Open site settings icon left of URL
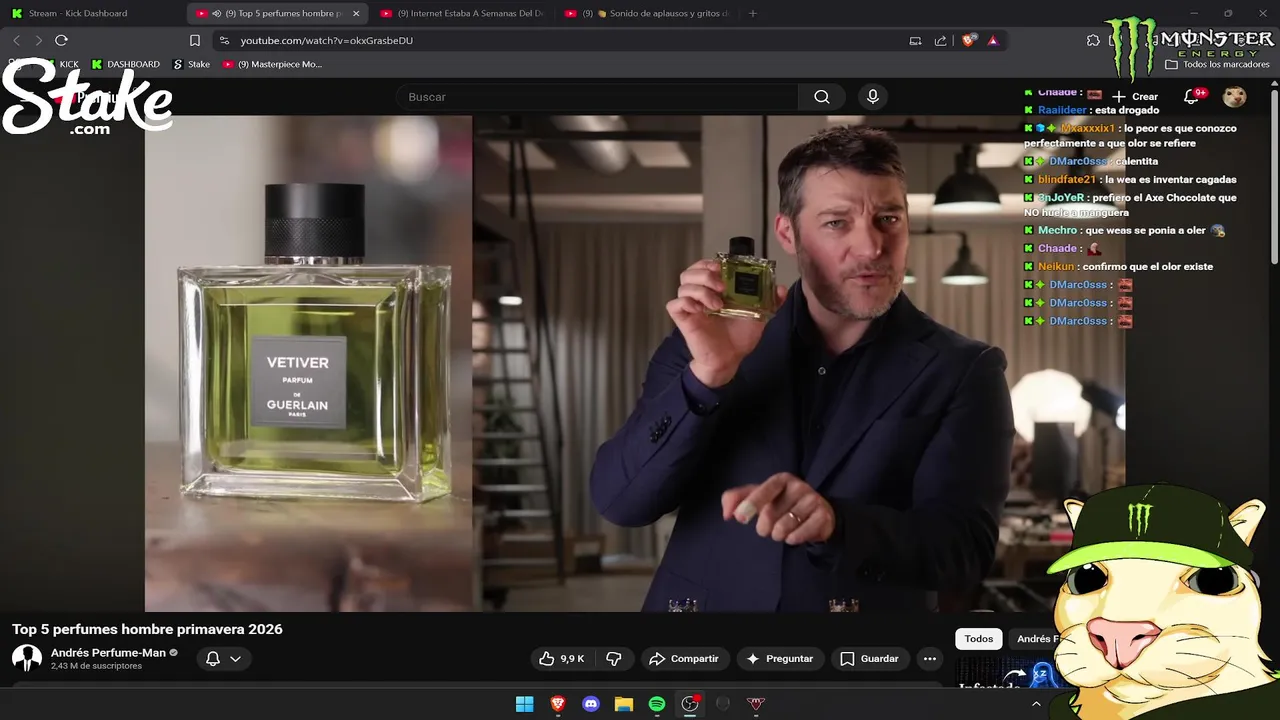The height and width of the screenshot is (720, 1280). 224,40
